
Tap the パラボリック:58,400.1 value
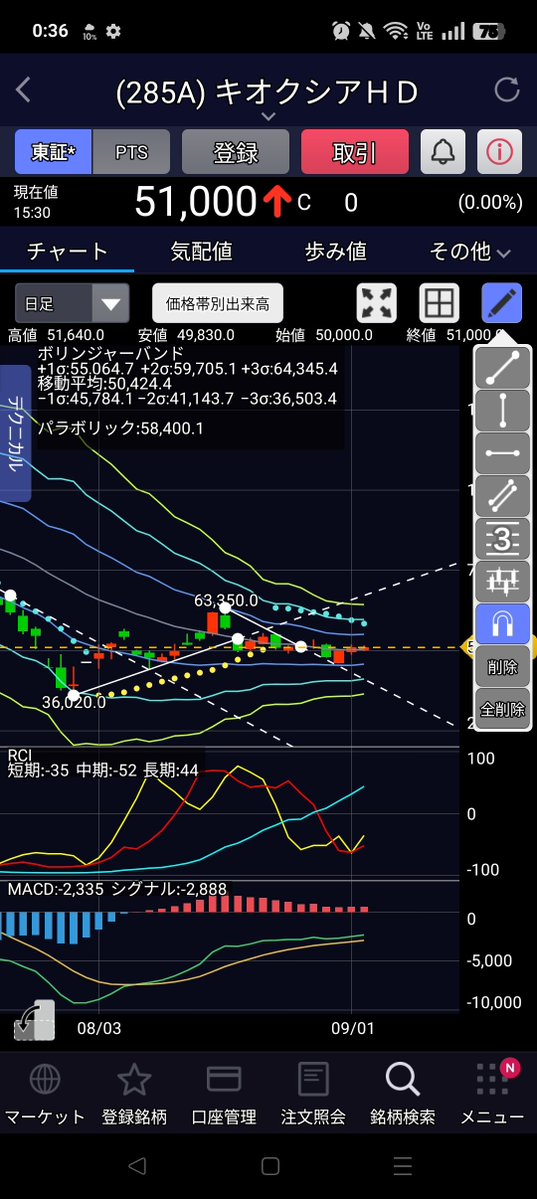coord(120,428)
